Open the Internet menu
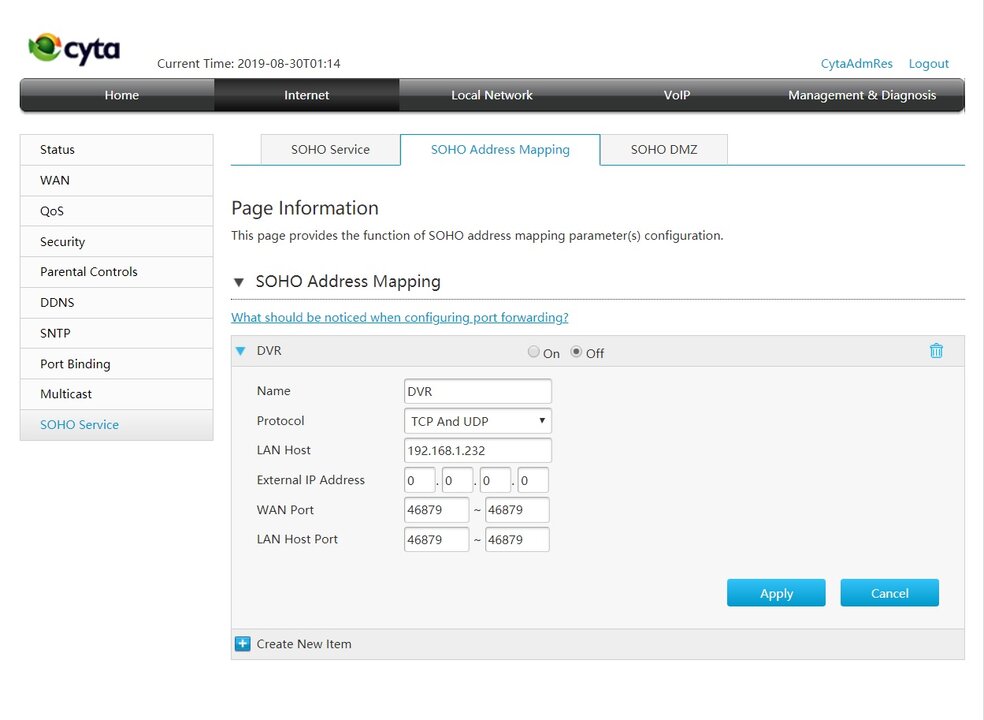Viewport: 984px width, 720px height. tap(306, 95)
